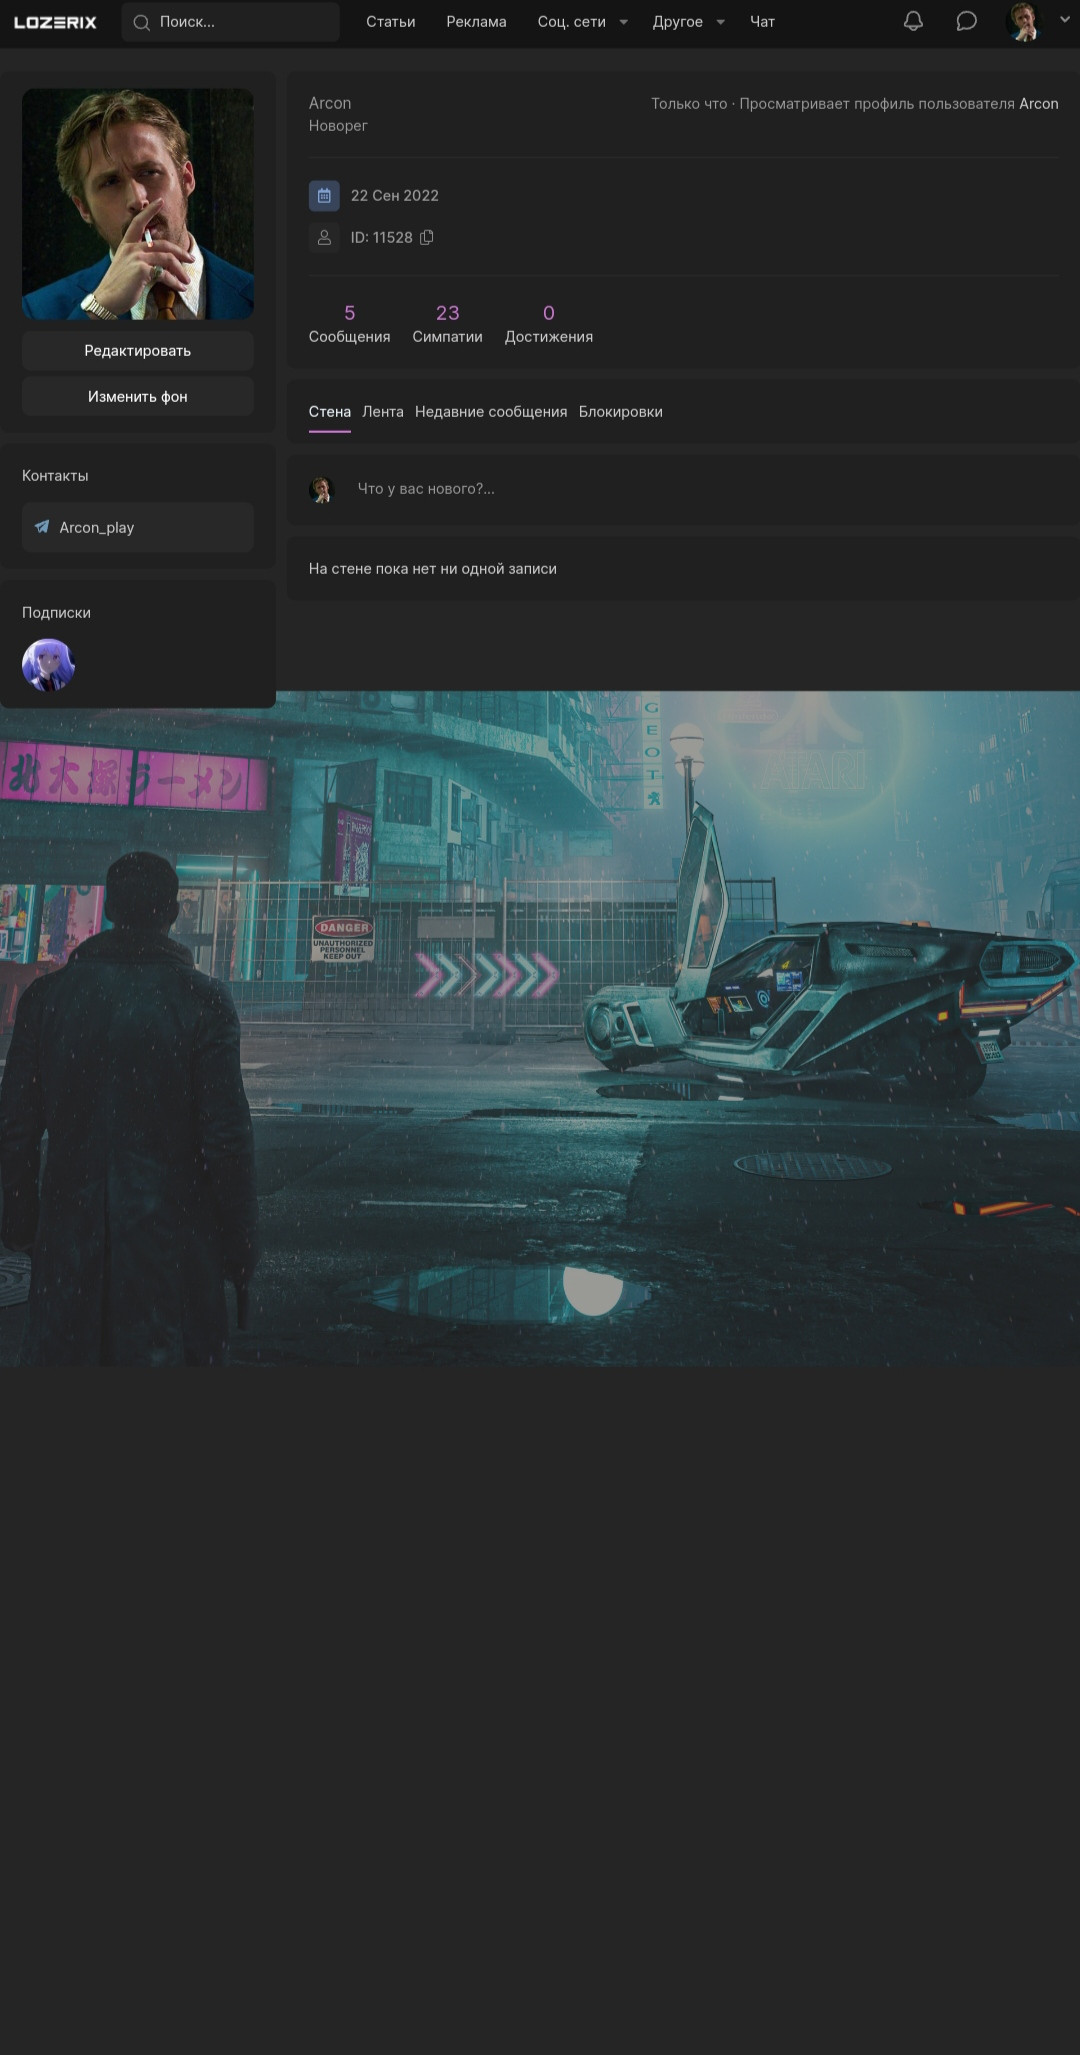The height and width of the screenshot is (2055, 1080).
Task: Open the Реклама menu item
Action: pyautogui.click(x=476, y=22)
